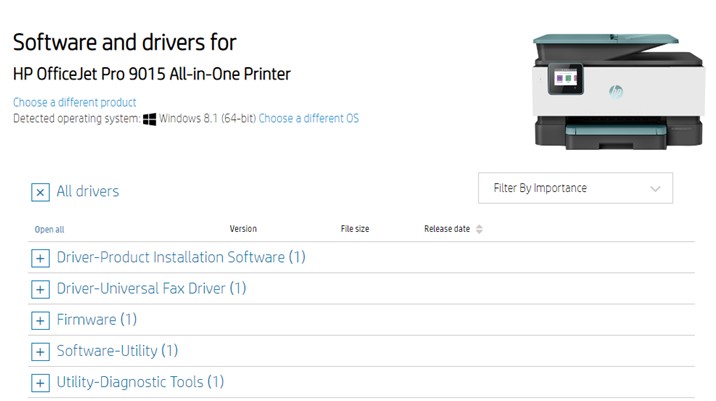
Task: Expand Firmware plus icon
Action: [40, 321]
